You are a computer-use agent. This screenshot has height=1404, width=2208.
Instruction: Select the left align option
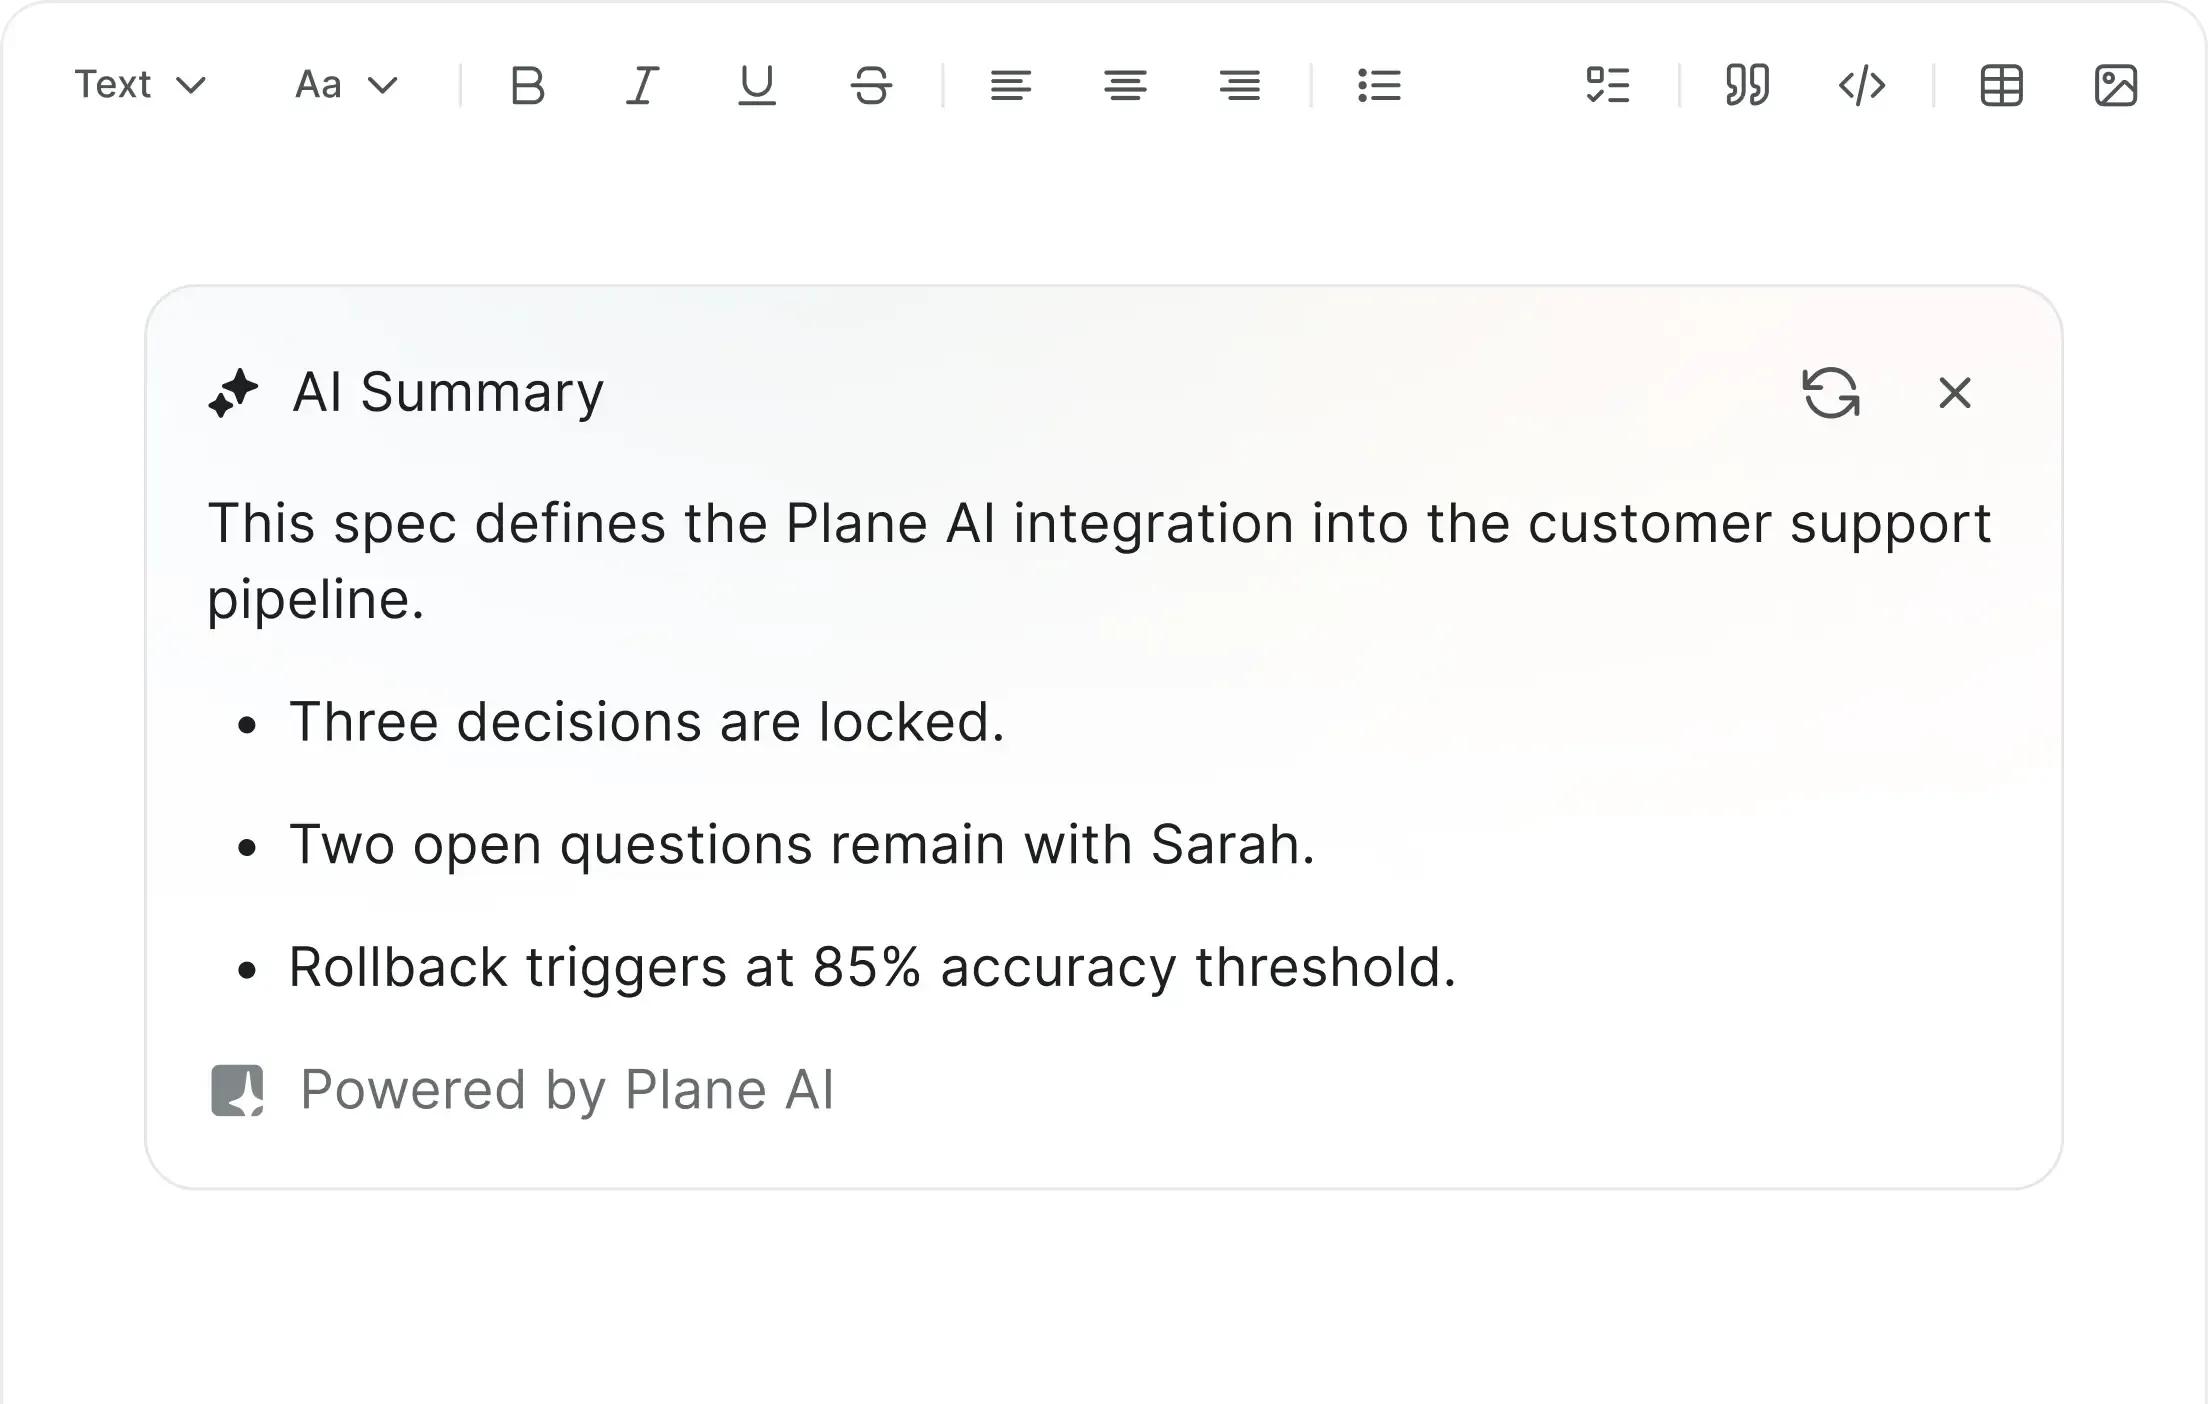pyautogui.click(x=1011, y=86)
